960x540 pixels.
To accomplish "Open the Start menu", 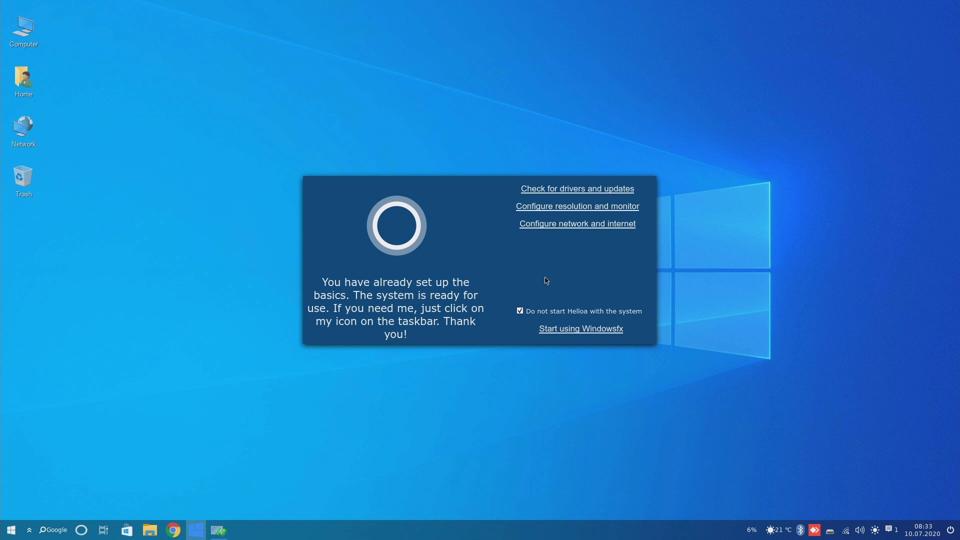I will [x=11, y=530].
